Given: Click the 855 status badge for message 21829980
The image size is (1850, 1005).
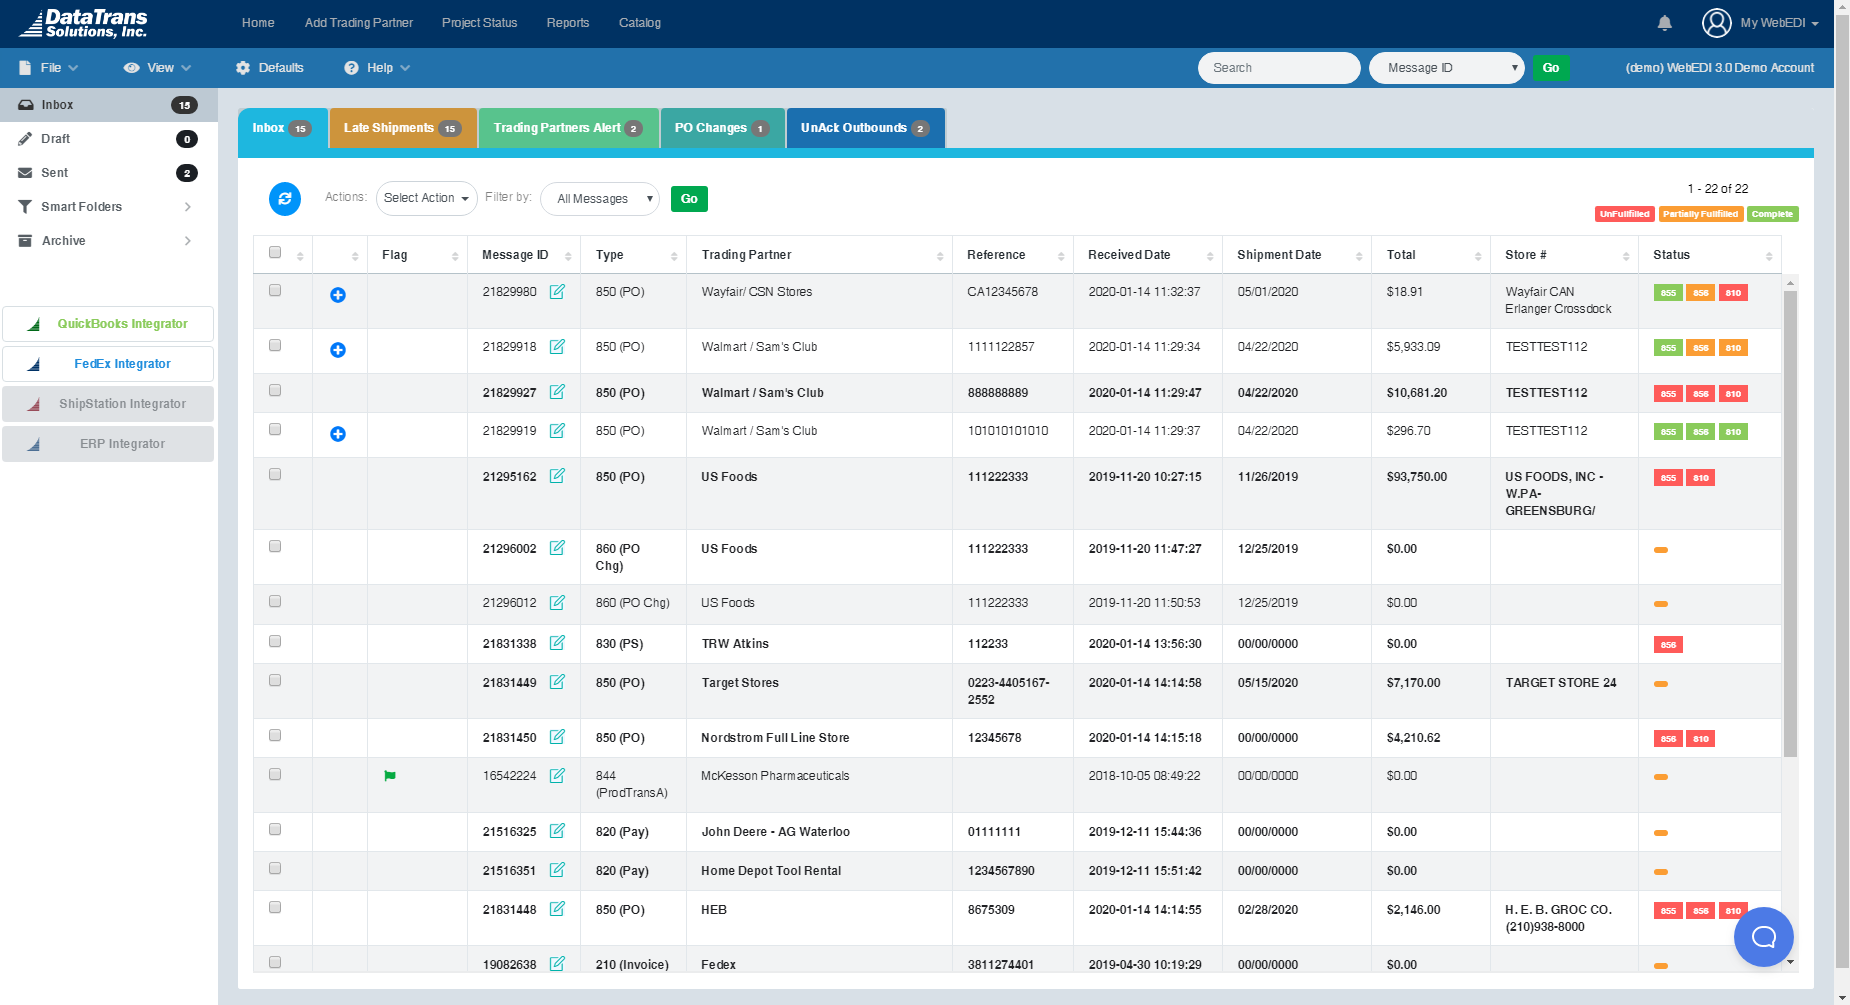Looking at the screenshot, I should [x=1668, y=293].
